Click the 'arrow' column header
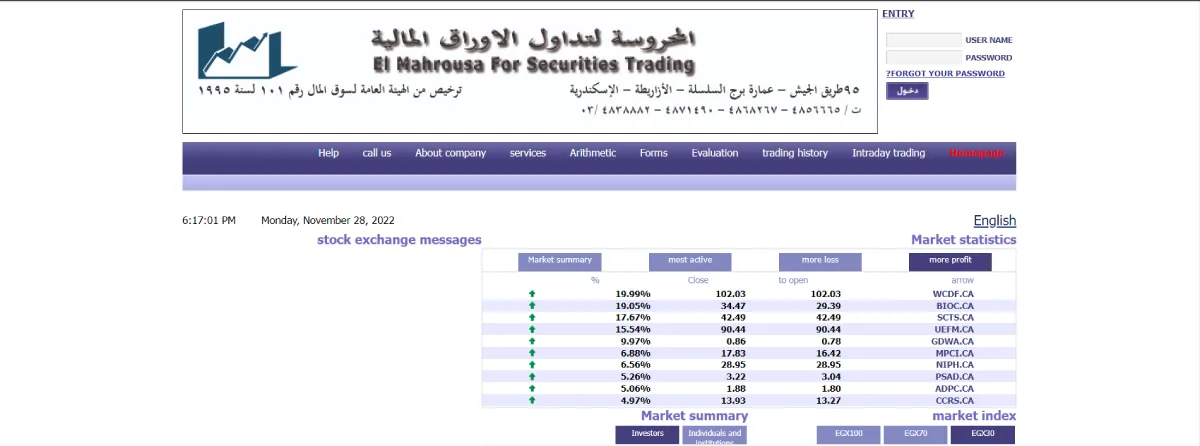 click(962, 281)
